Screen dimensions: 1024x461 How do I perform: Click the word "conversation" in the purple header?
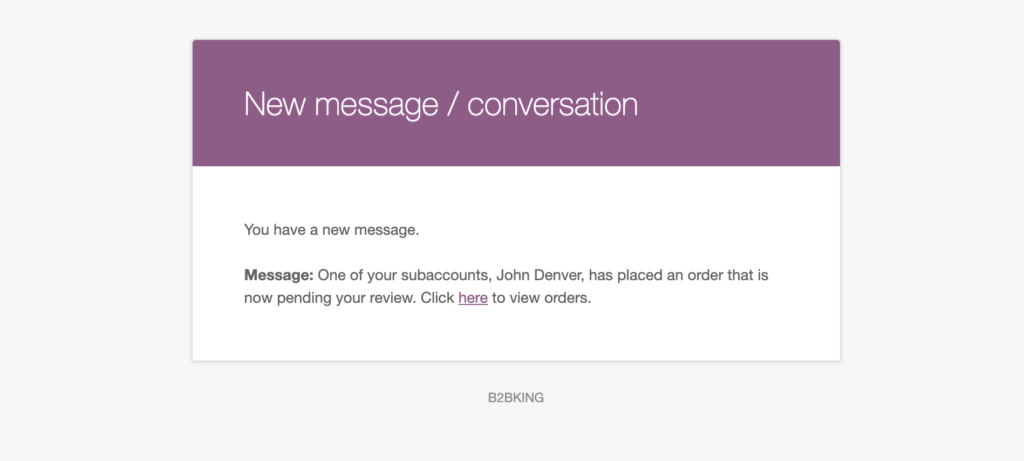[552, 104]
